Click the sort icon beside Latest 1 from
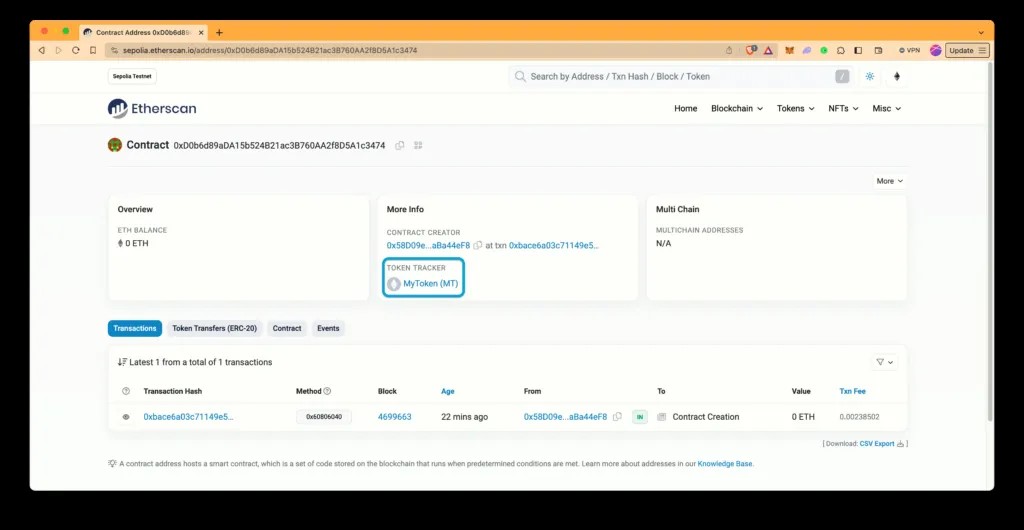 (x=122, y=362)
